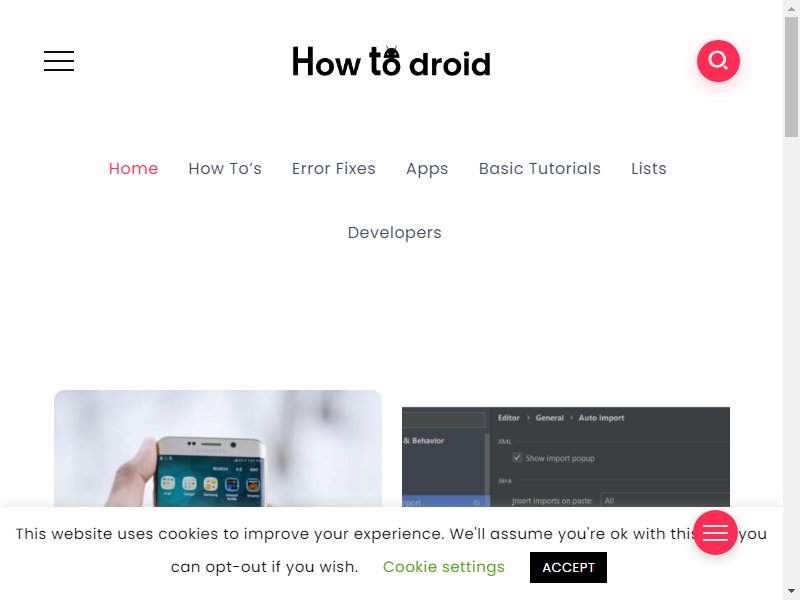Accept cookies with the ACCEPT button

[x=568, y=567]
